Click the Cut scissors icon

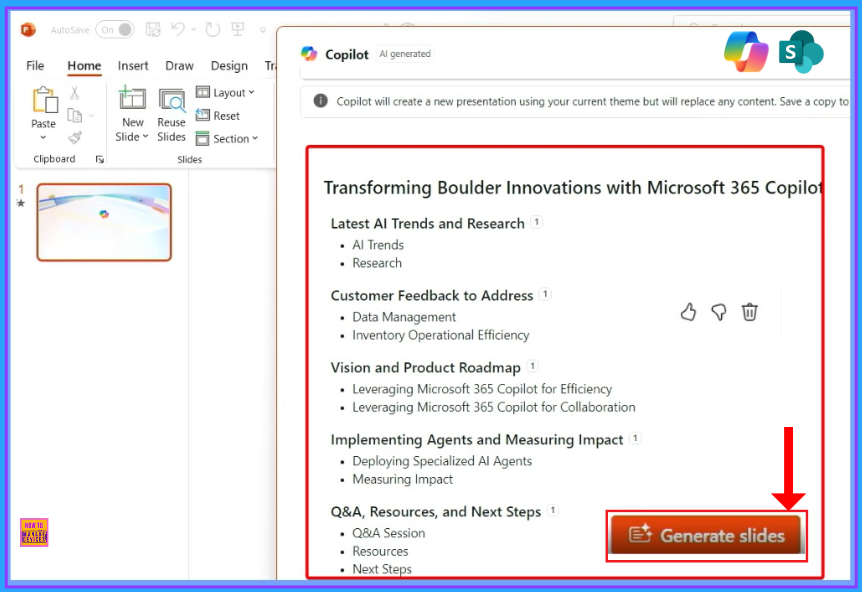click(x=75, y=93)
